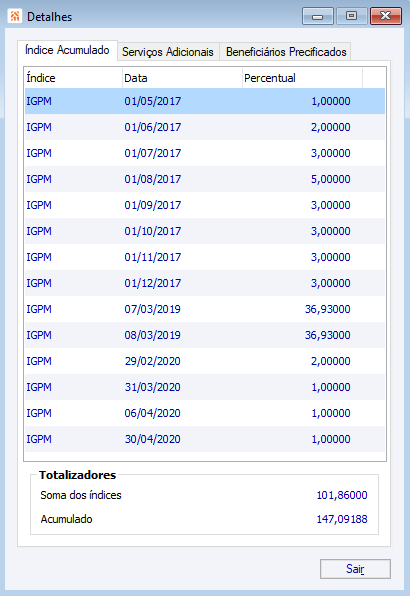Select the date cell 01/10/2017
Screen dimensions: 410x596
(x=152, y=231)
